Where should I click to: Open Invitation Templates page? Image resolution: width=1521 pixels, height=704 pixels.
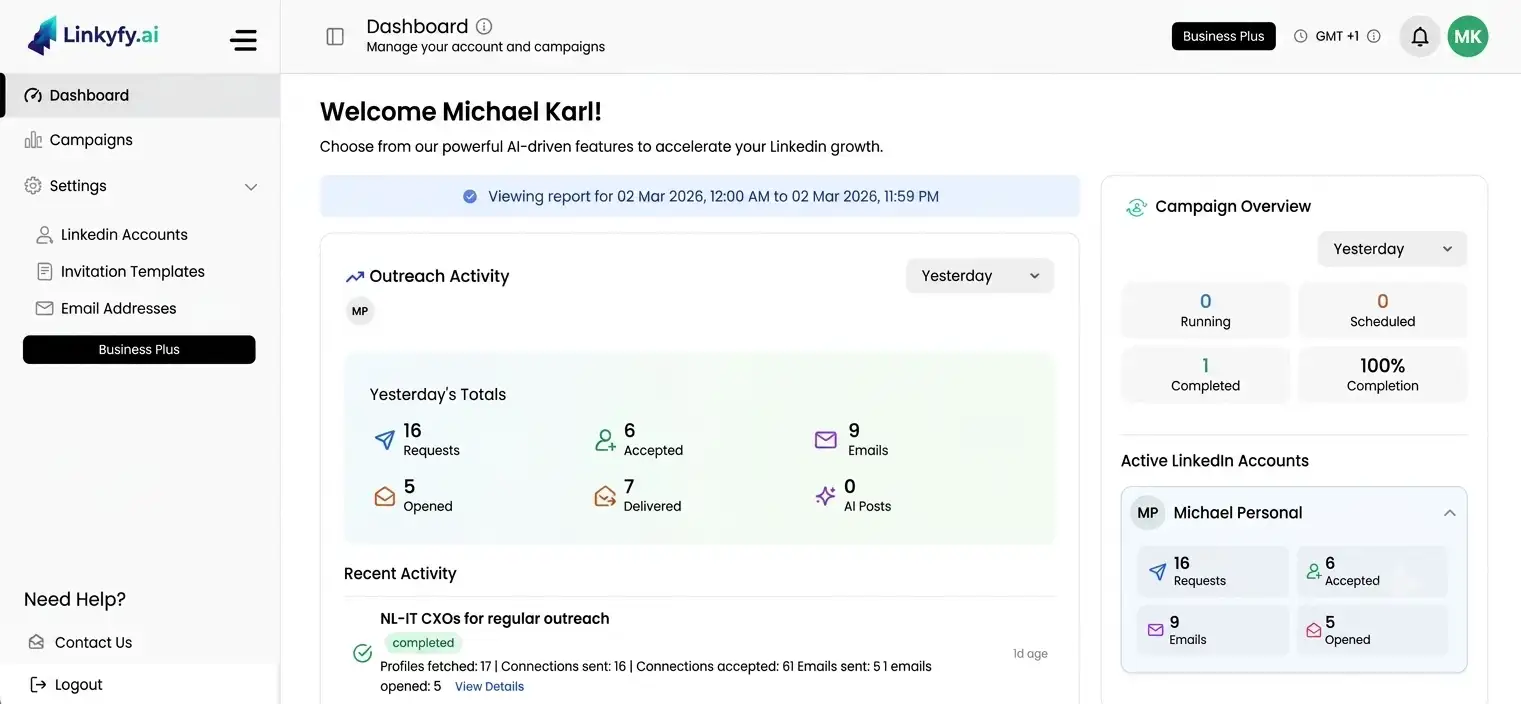coord(132,272)
